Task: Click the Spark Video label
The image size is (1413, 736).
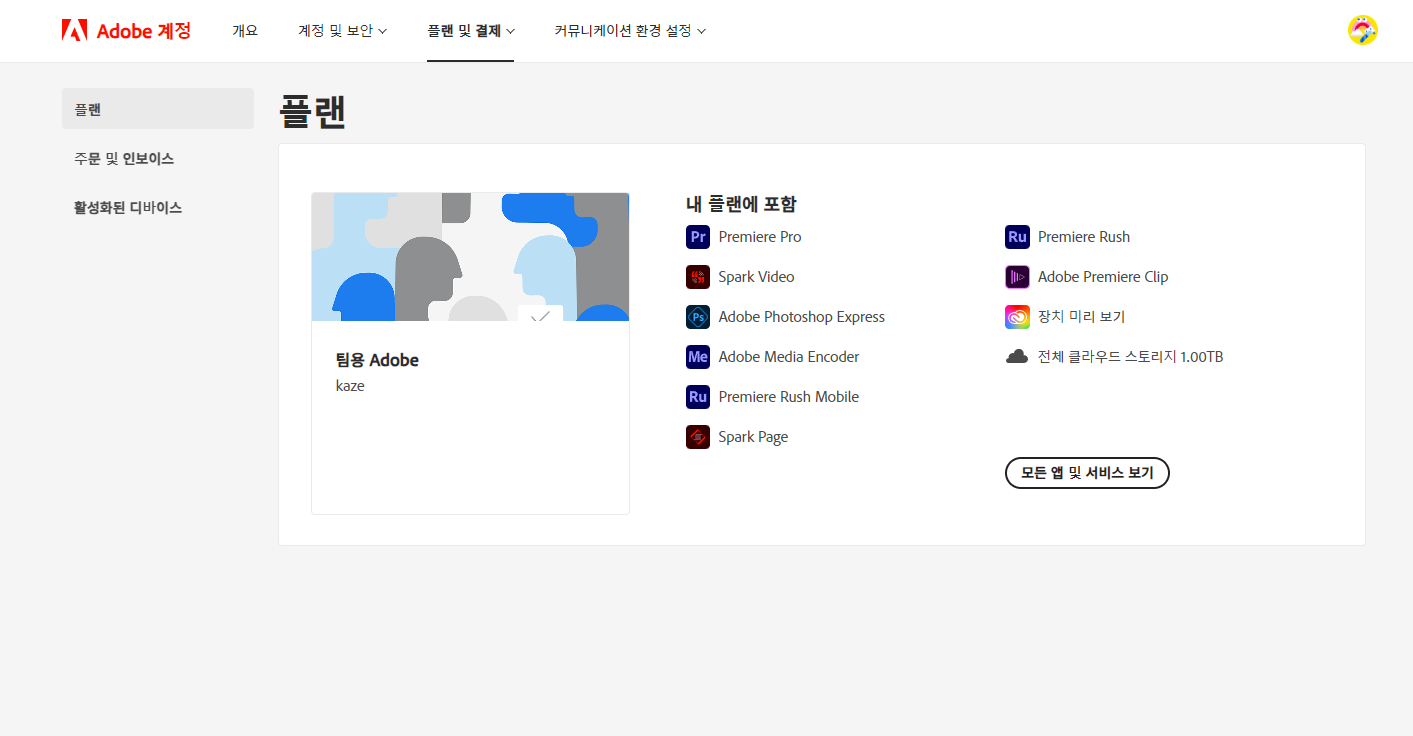Action: click(757, 277)
